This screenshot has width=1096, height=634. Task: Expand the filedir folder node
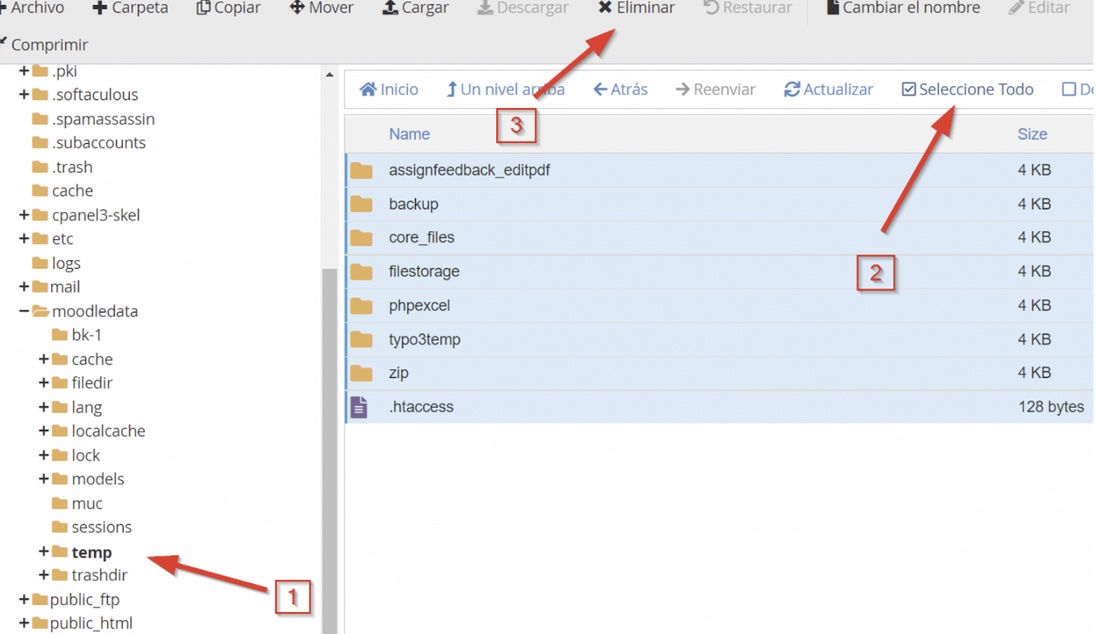tap(43, 383)
